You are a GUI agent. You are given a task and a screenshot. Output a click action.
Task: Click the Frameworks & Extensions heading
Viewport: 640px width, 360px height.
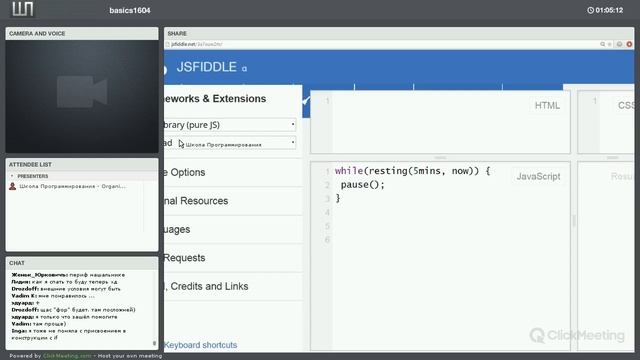point(215,99)
